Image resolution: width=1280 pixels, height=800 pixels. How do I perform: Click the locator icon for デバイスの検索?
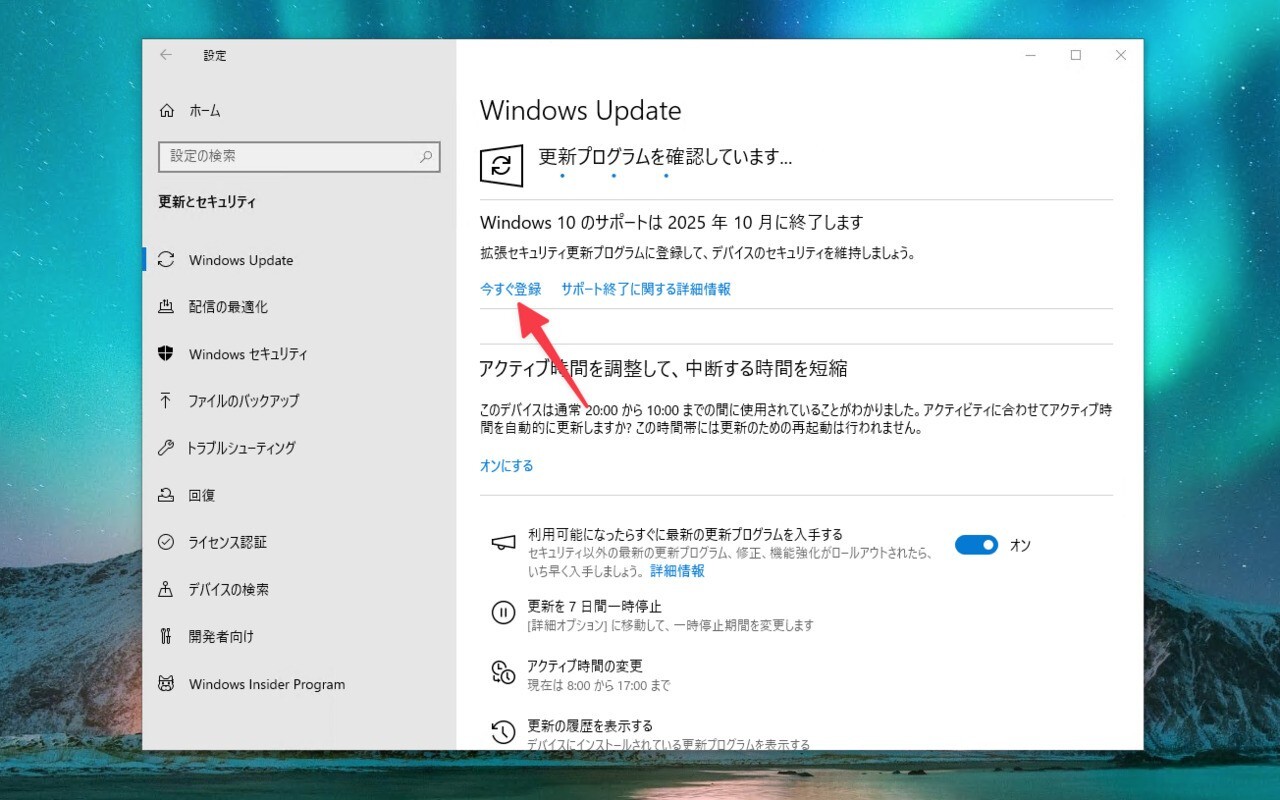[x=166, y=589]
